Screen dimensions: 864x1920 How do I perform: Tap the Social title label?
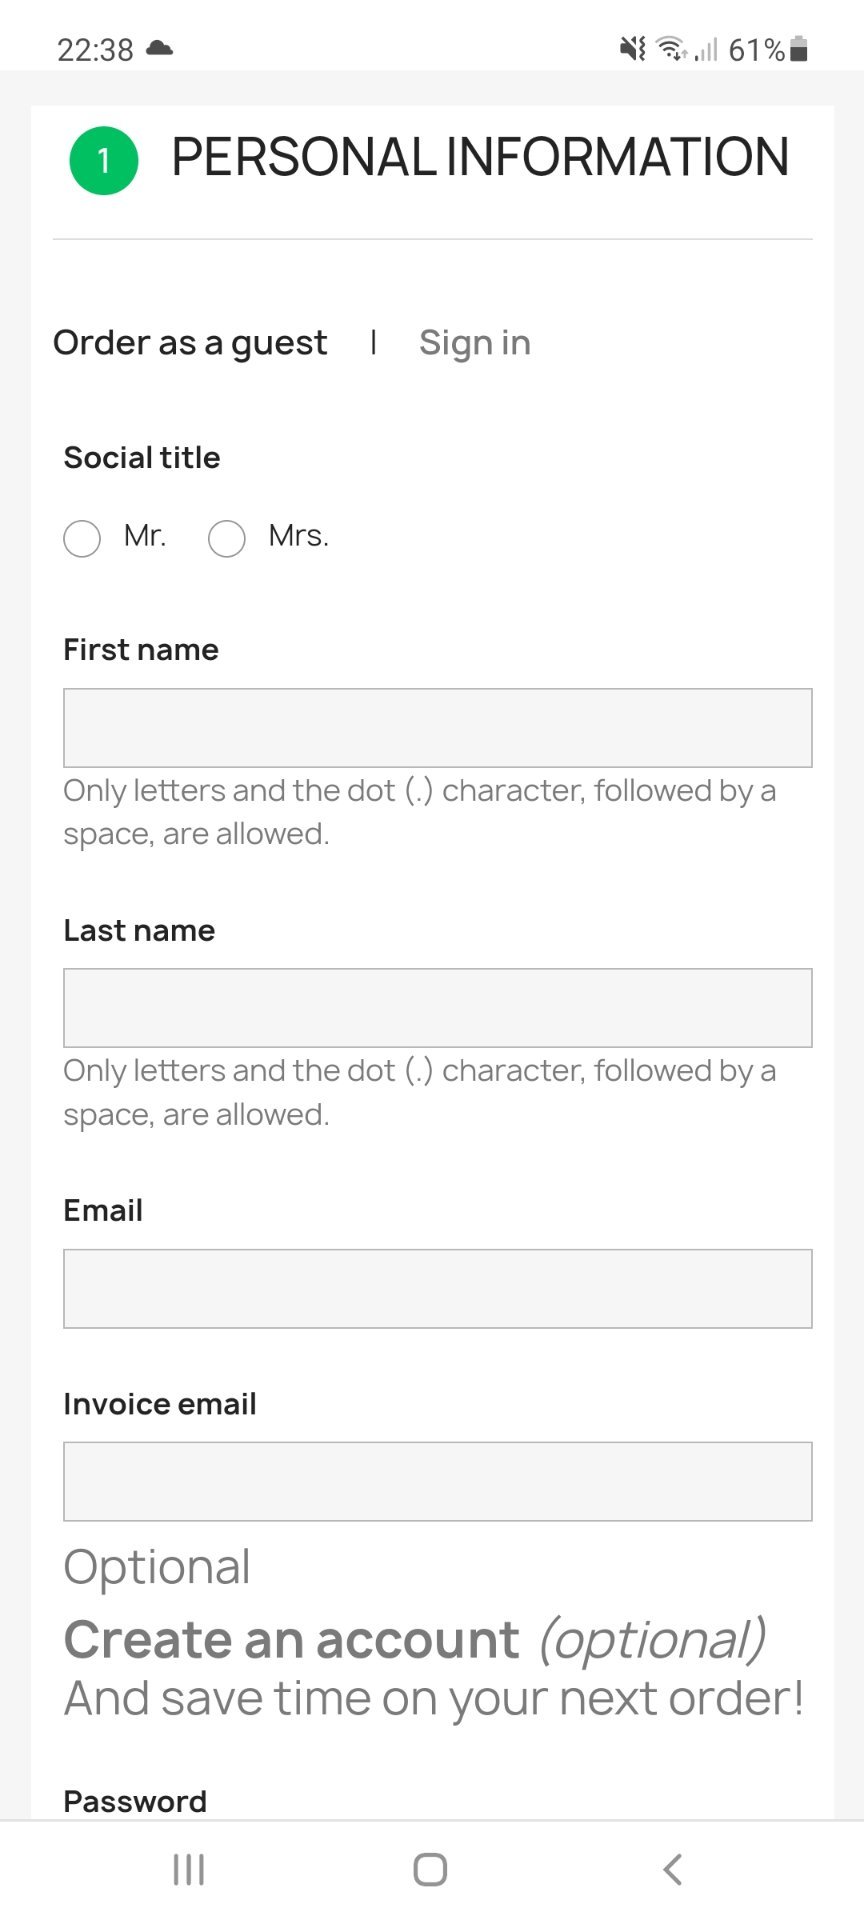click(x=142, y=458)
